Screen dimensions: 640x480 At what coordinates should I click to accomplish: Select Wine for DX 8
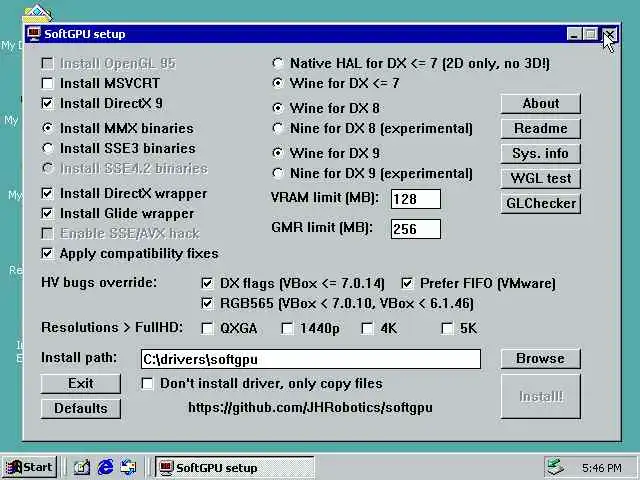(278, 108)
